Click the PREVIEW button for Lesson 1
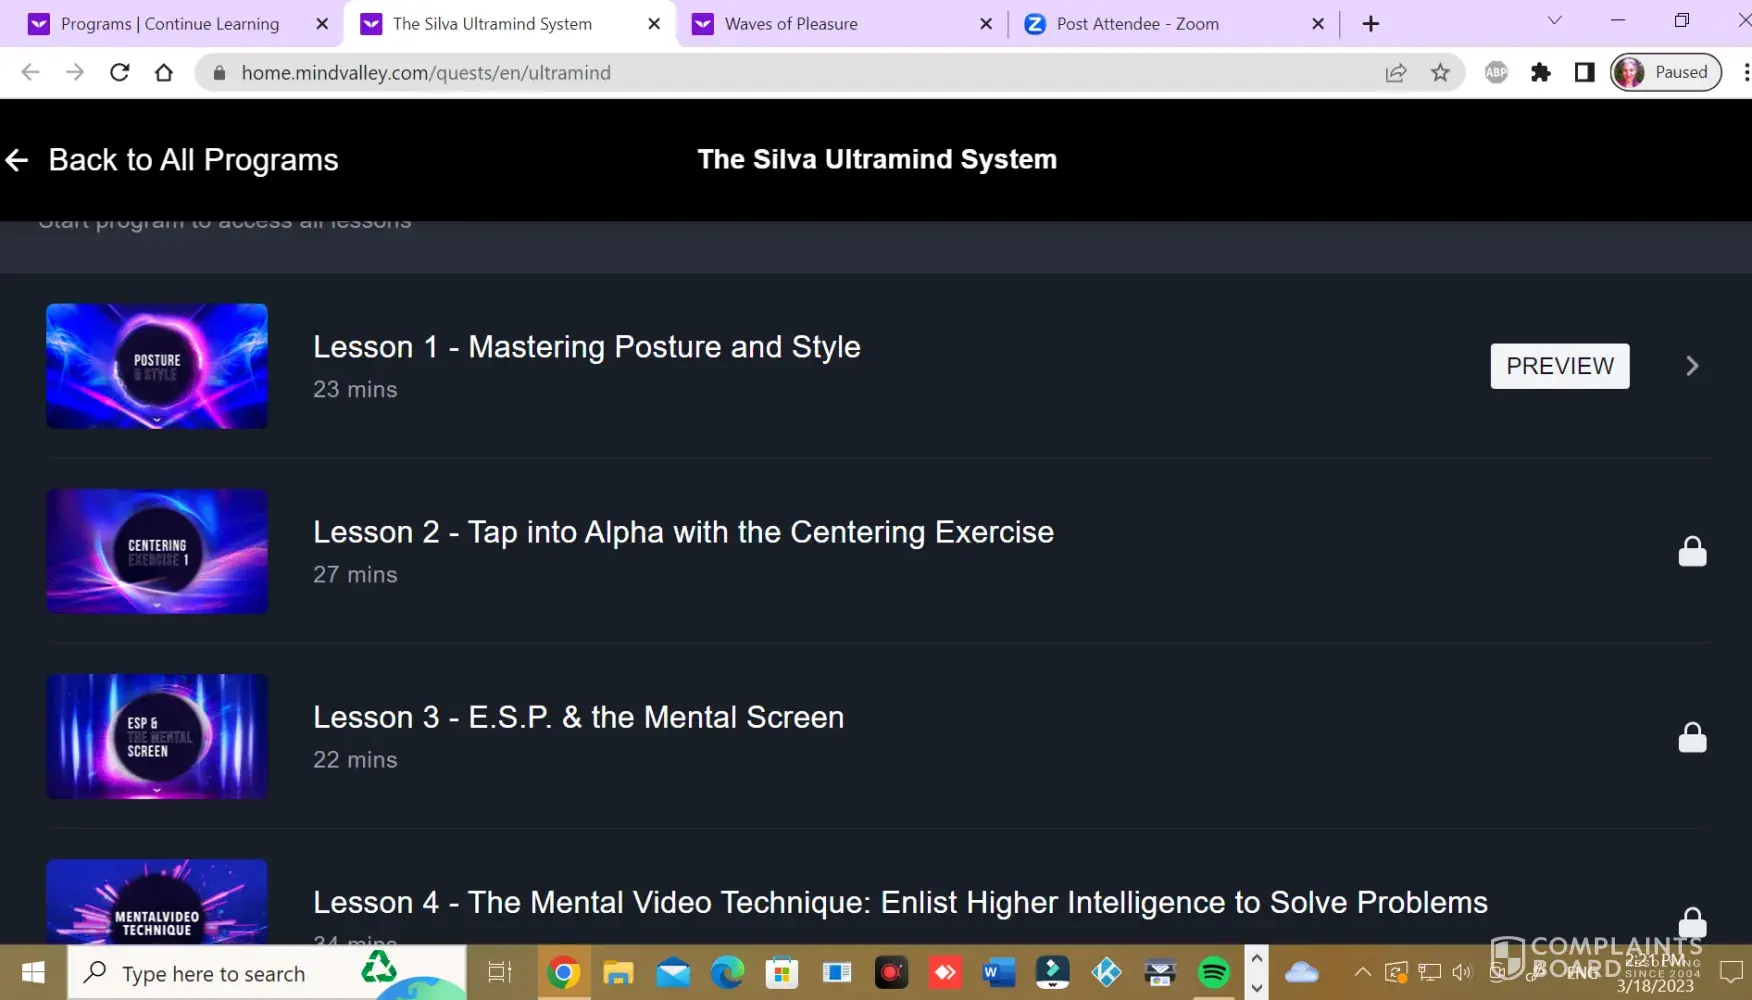 coord(1559,366)
